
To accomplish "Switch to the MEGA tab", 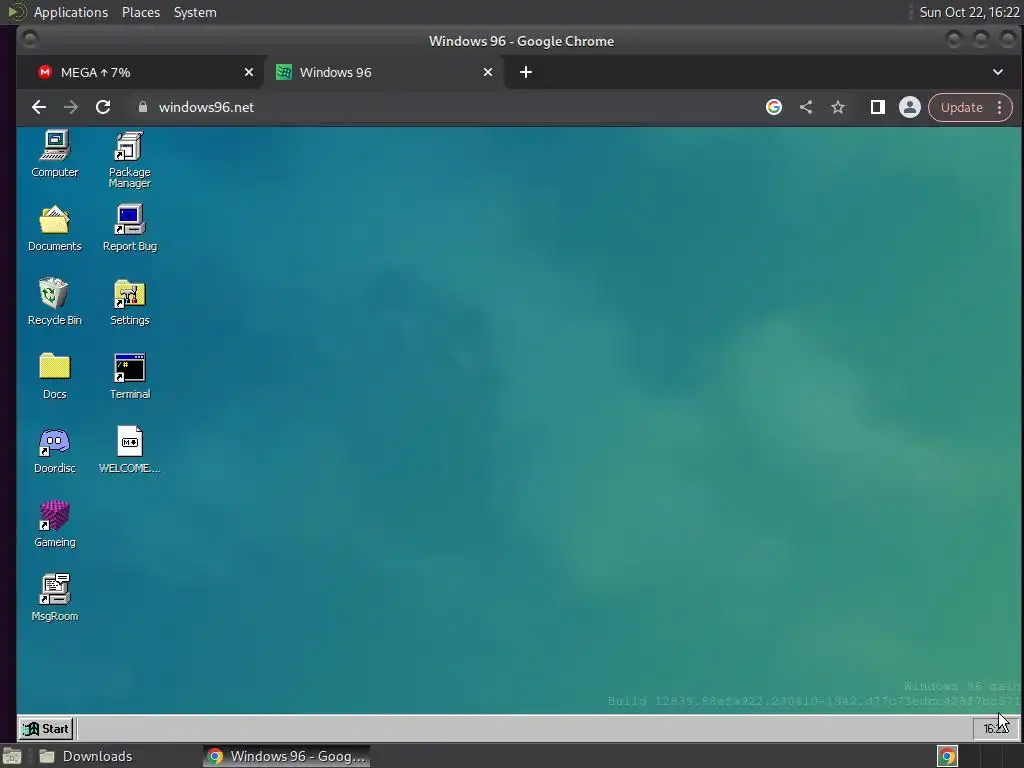I will [x=141, y=72].
